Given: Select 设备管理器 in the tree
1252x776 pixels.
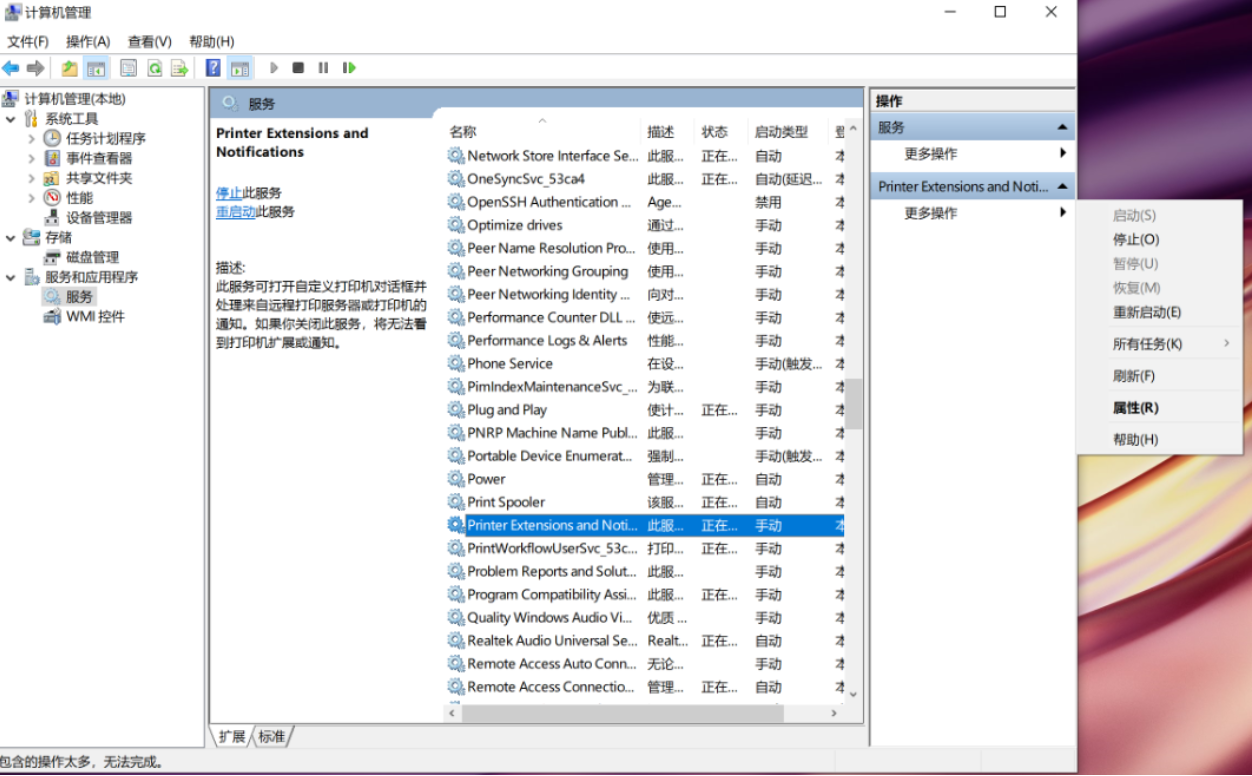Looking at the screenshot, I should (x=98, y=217).
